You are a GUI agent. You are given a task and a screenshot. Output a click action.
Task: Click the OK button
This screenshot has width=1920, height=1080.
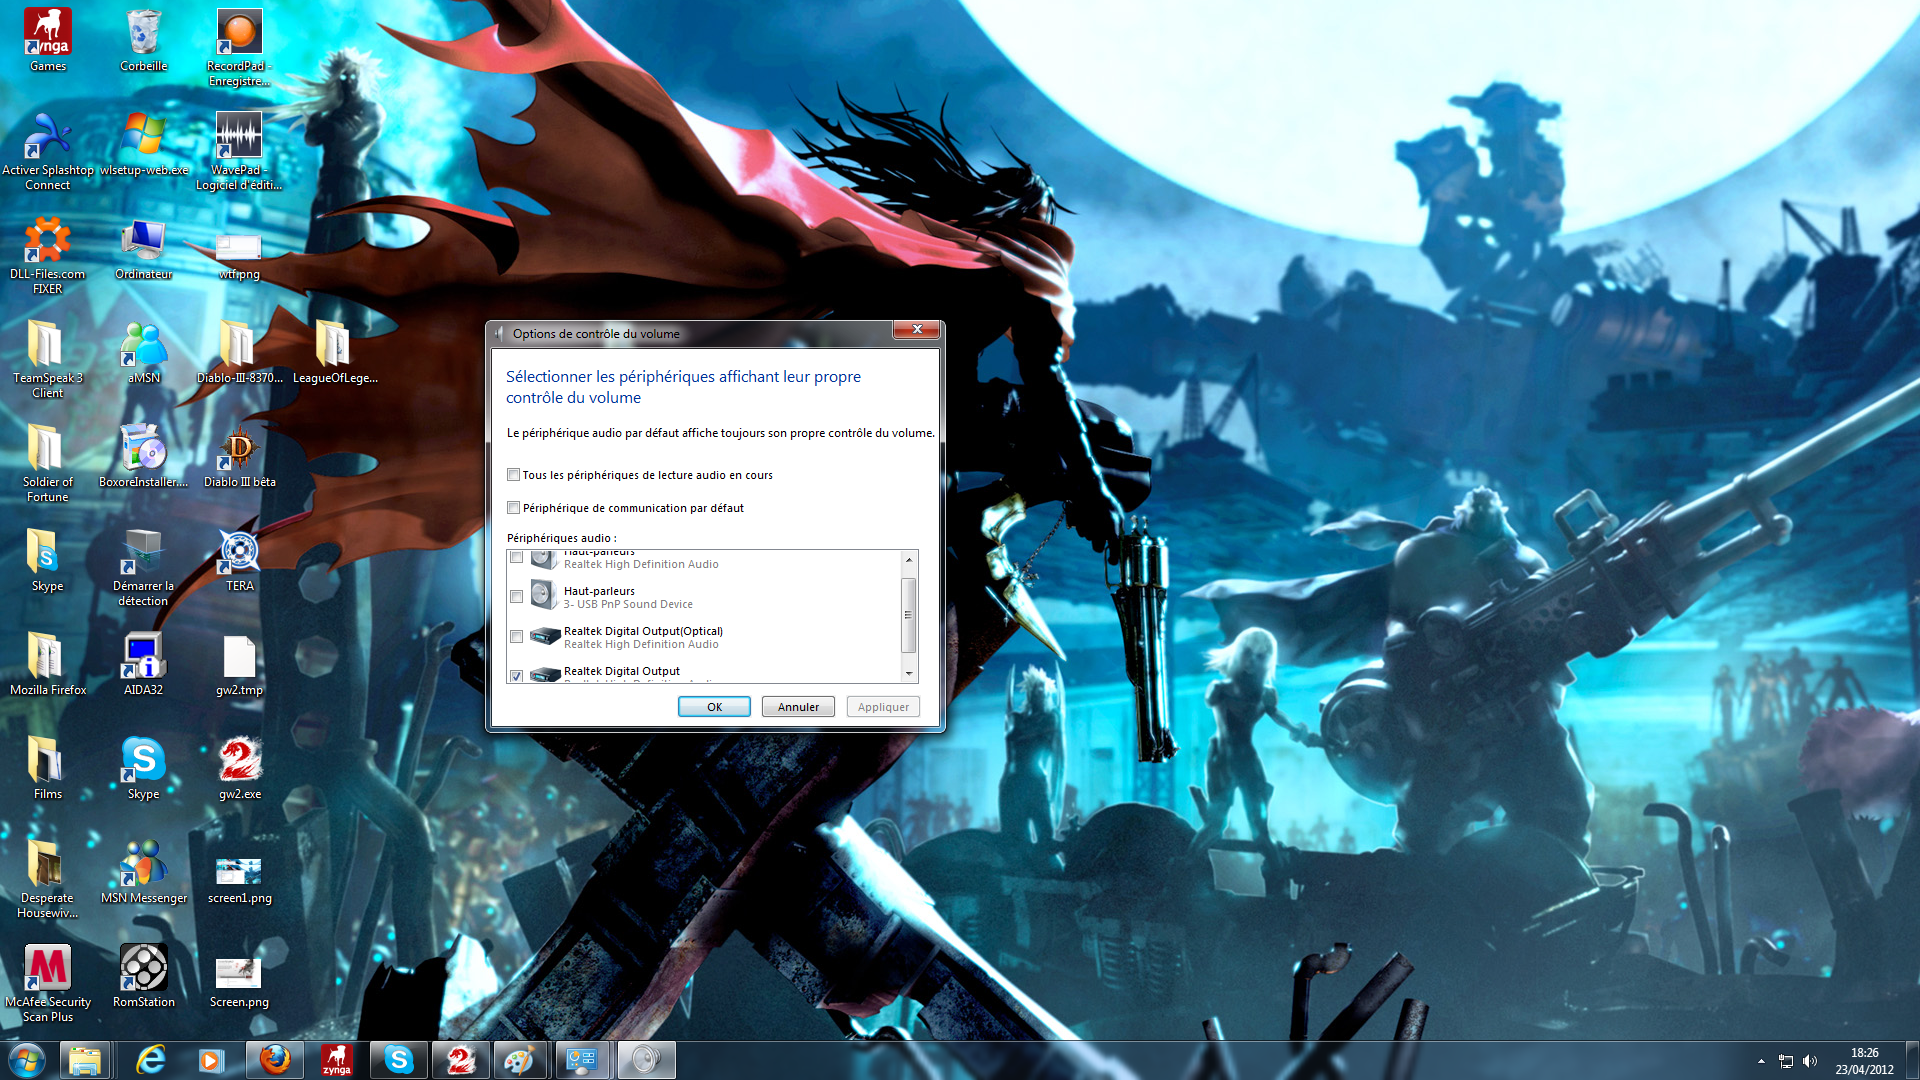[x=714, y=707]
